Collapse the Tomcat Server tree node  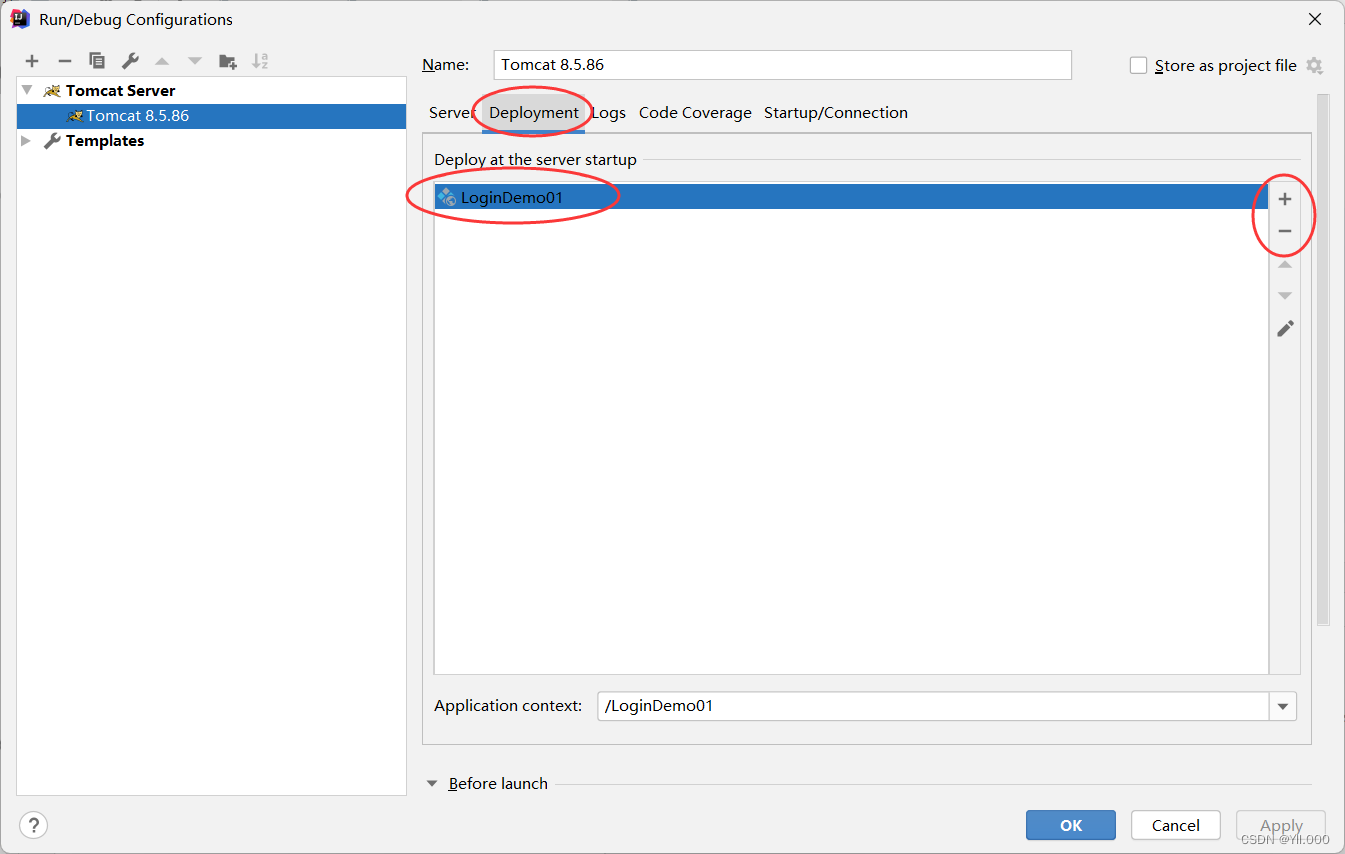point(27,90)
